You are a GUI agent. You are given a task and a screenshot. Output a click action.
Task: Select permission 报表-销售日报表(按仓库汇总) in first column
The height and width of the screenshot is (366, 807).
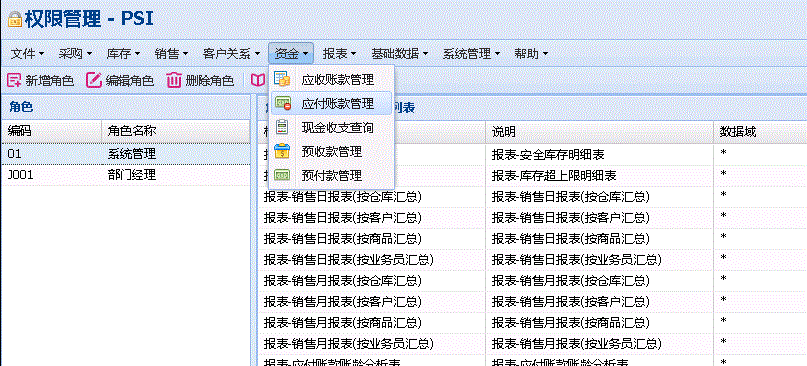(x=343, y=197)
